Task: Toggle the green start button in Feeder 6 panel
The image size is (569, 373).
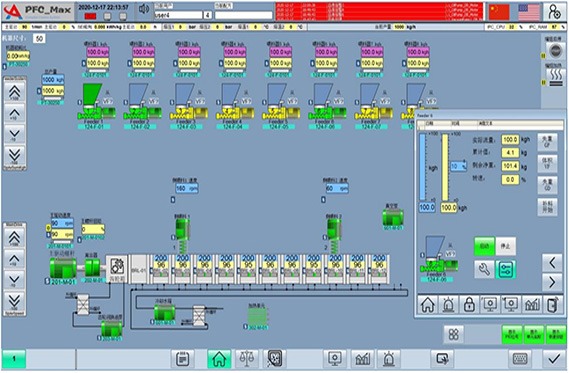Action: coord(484,246)
